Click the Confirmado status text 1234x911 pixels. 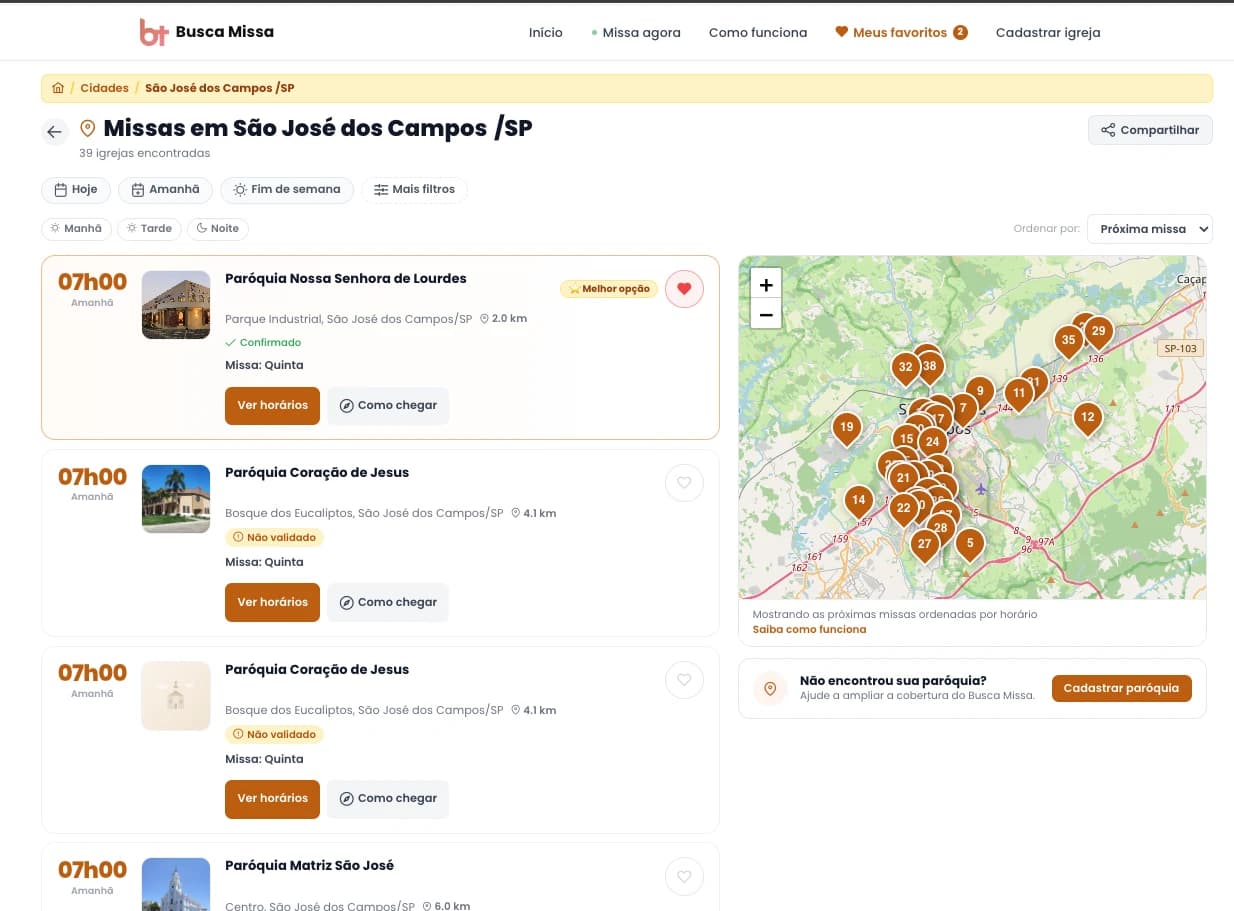coord(264,343)
